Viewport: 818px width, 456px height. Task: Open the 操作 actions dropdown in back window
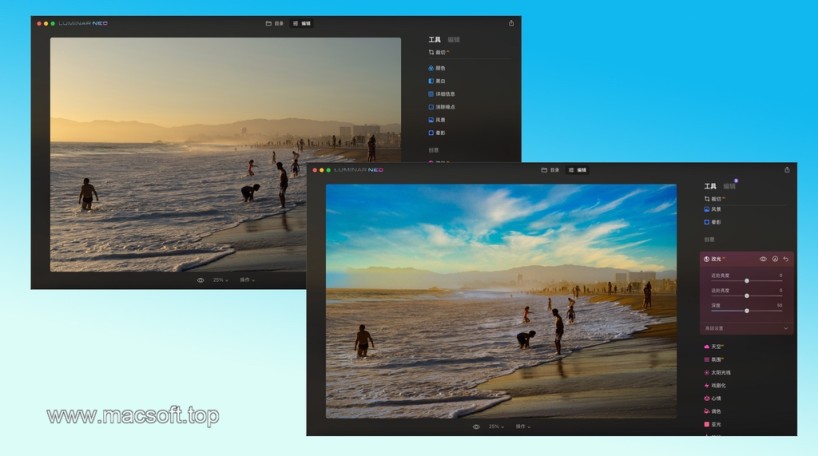[x=247, y=280]
